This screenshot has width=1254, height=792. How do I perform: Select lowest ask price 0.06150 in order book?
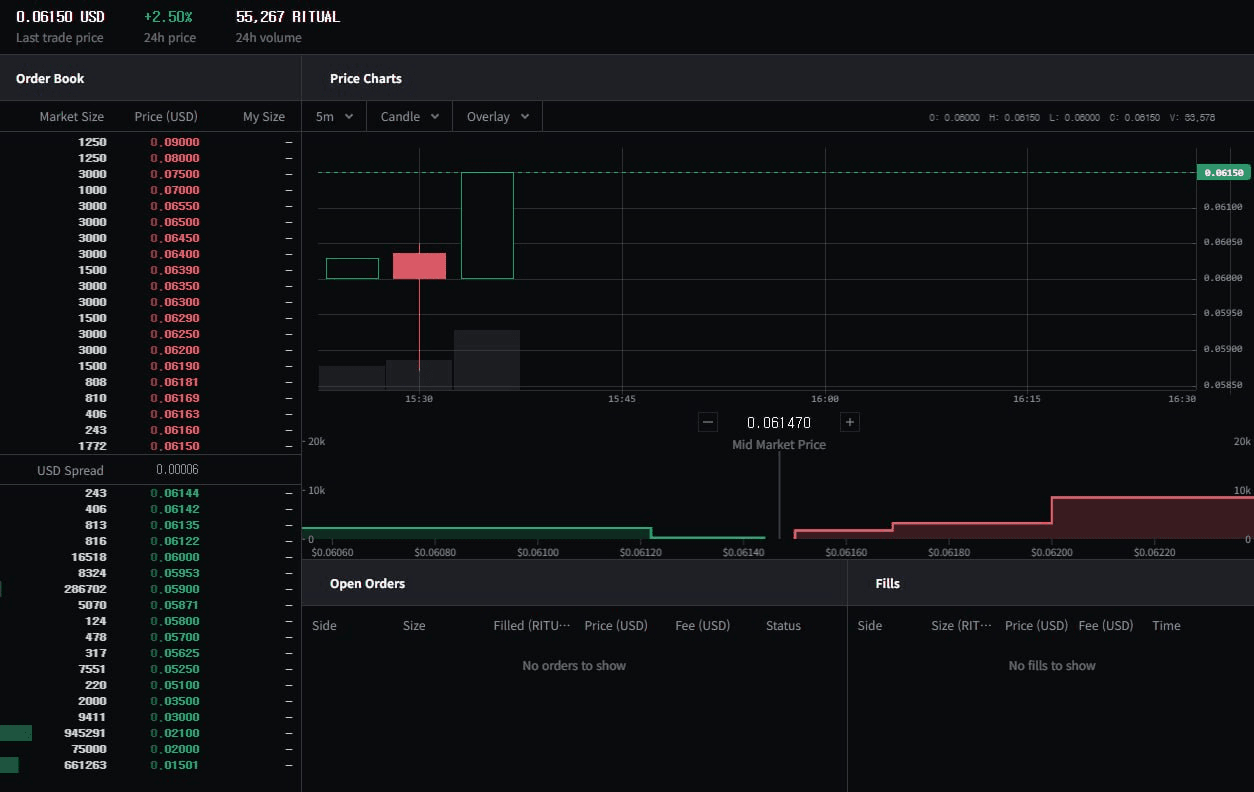(175, 446)
